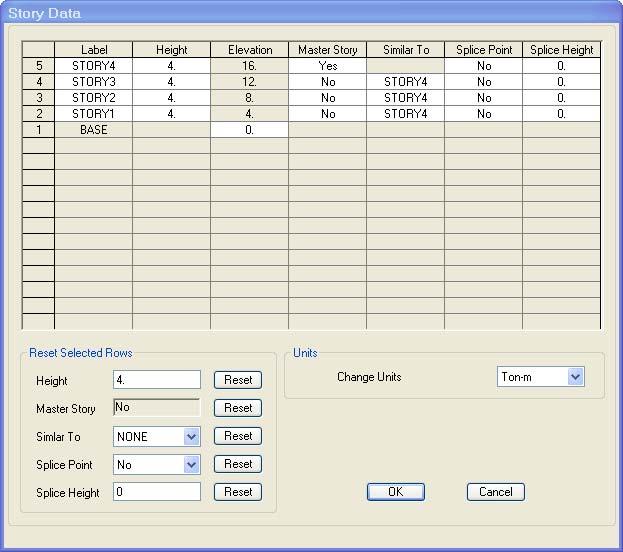
Task: Click the Height cell of STORY1
Action: click(x=171, y=114)
